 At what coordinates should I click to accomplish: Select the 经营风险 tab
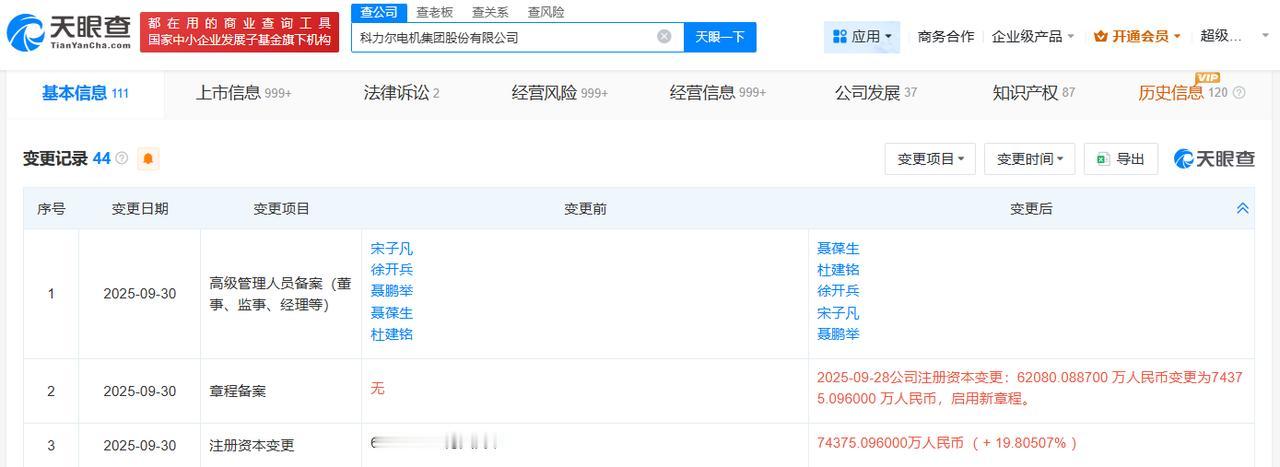pyautogui.click(x=560, y=93)
